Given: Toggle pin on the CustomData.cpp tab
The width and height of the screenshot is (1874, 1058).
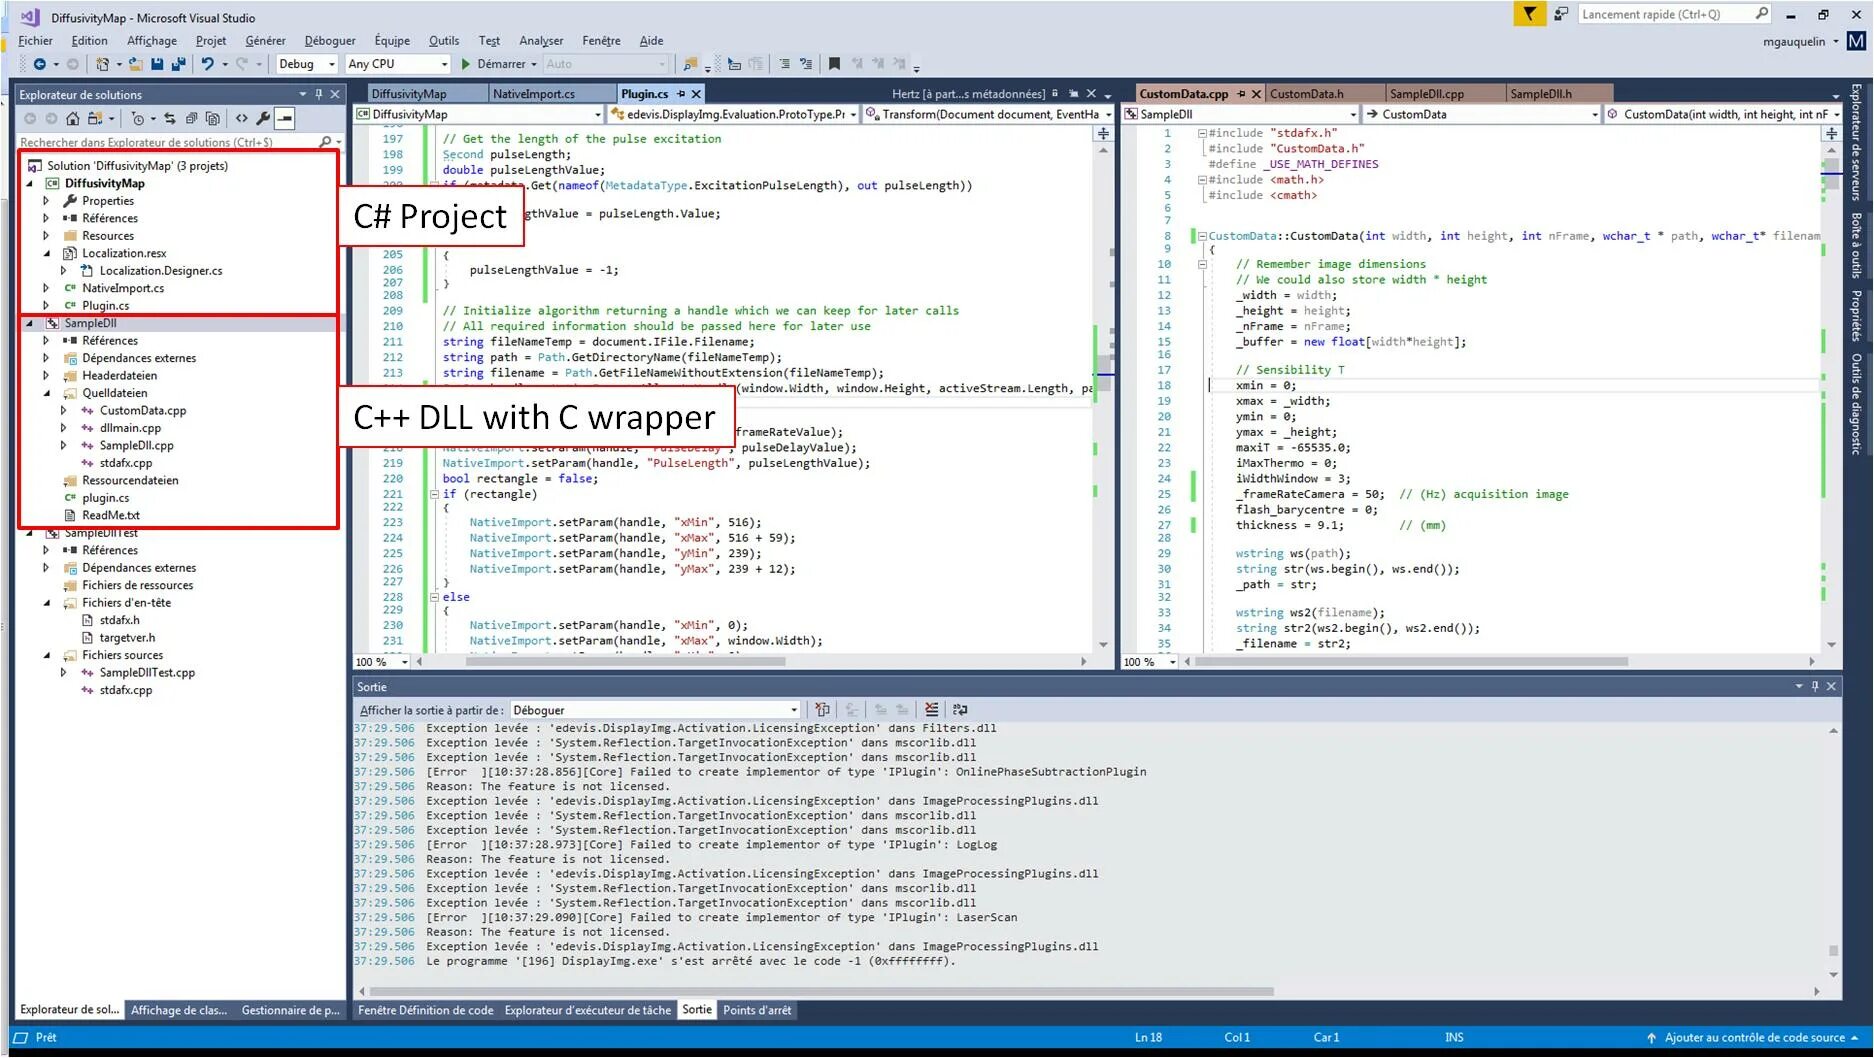Looking at the screenshot, I should coord(1241,94).
